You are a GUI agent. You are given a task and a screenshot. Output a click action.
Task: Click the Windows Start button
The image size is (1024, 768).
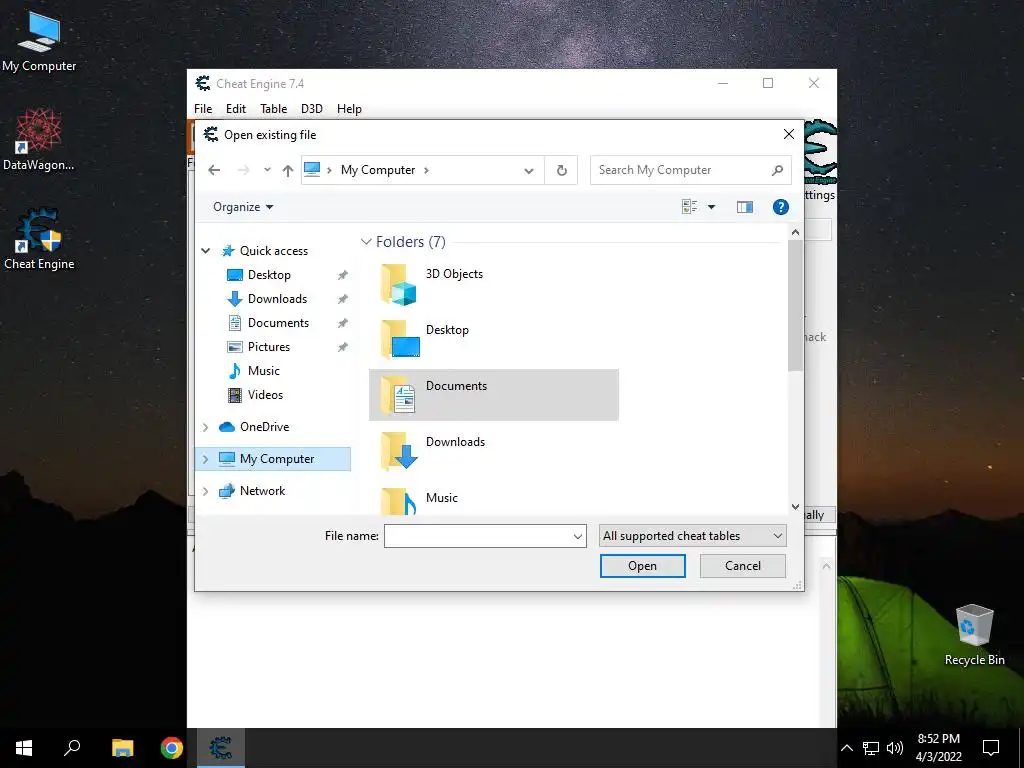coord(24,748)
